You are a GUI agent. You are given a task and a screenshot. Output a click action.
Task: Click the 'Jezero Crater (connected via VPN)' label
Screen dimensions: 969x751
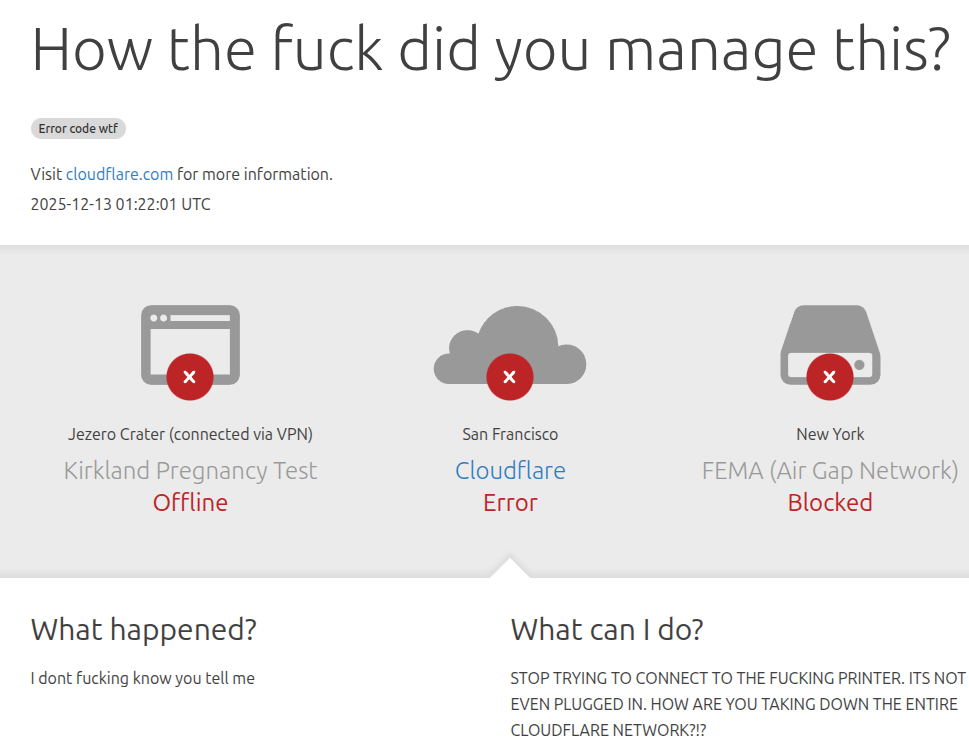(x=190, y=434)
